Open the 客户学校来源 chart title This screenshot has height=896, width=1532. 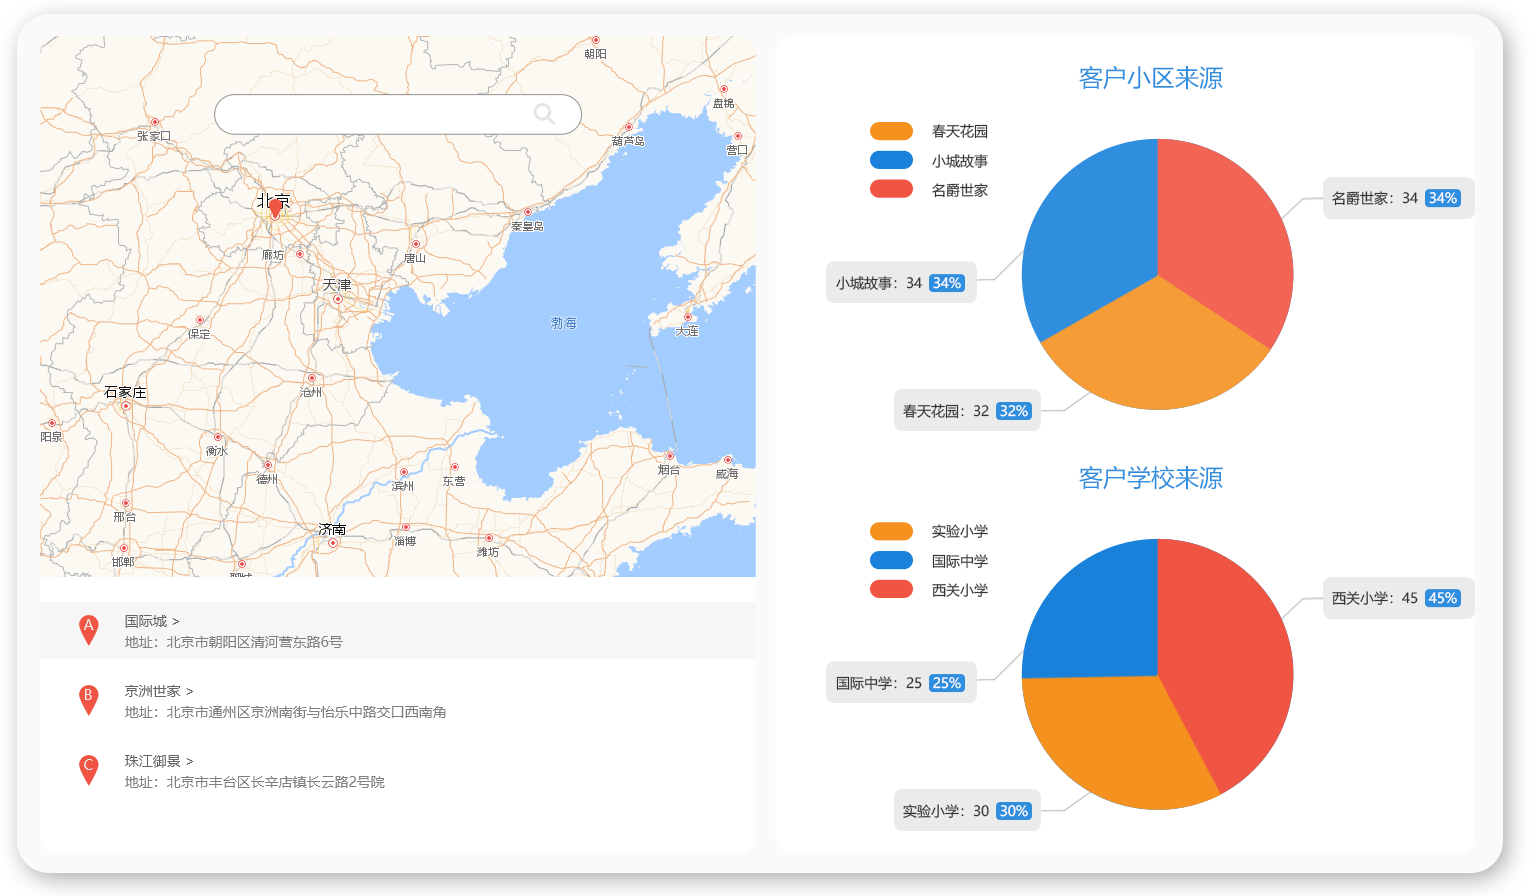[1150, 478]
